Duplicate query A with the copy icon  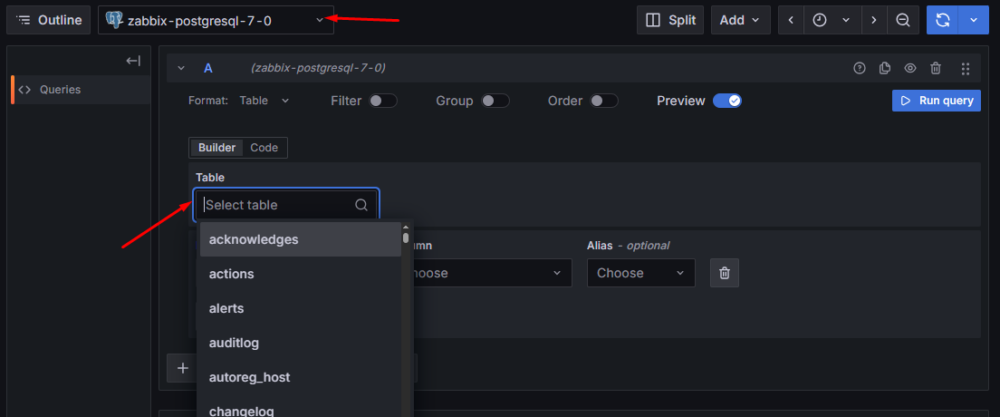tap(885, 68)
